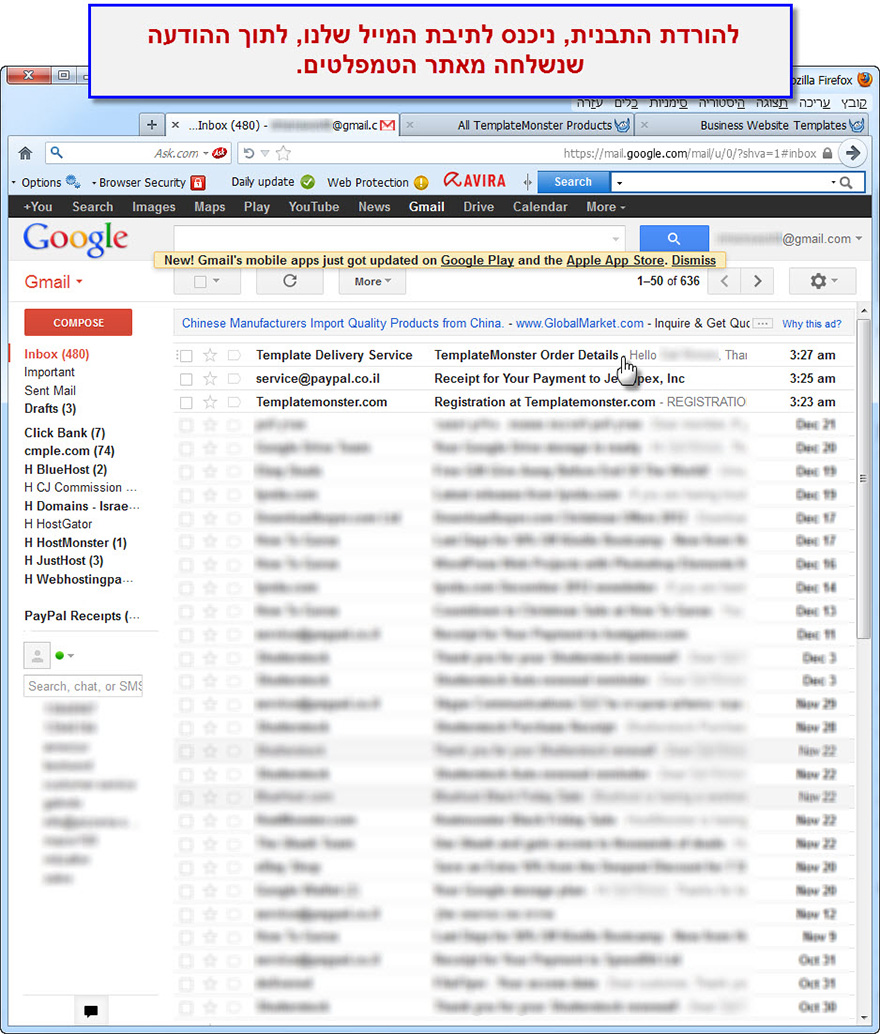
Task: Open the Gmail settings gear
Action: point(823,281)
